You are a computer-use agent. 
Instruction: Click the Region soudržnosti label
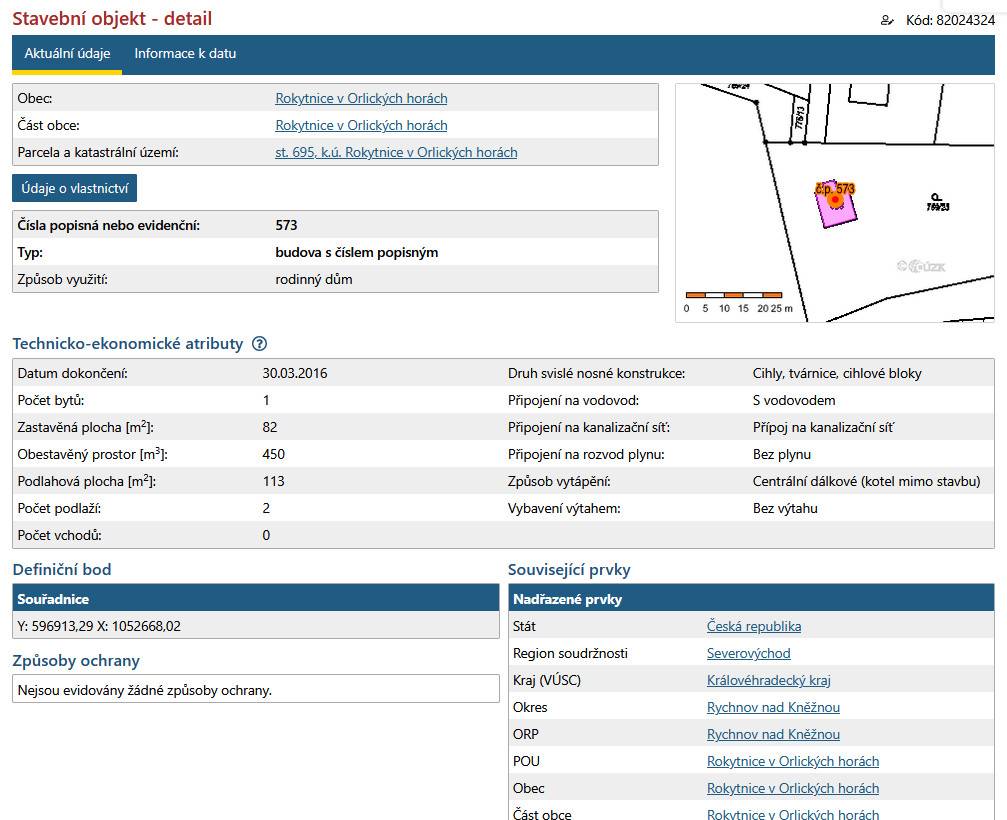point(570,653)
